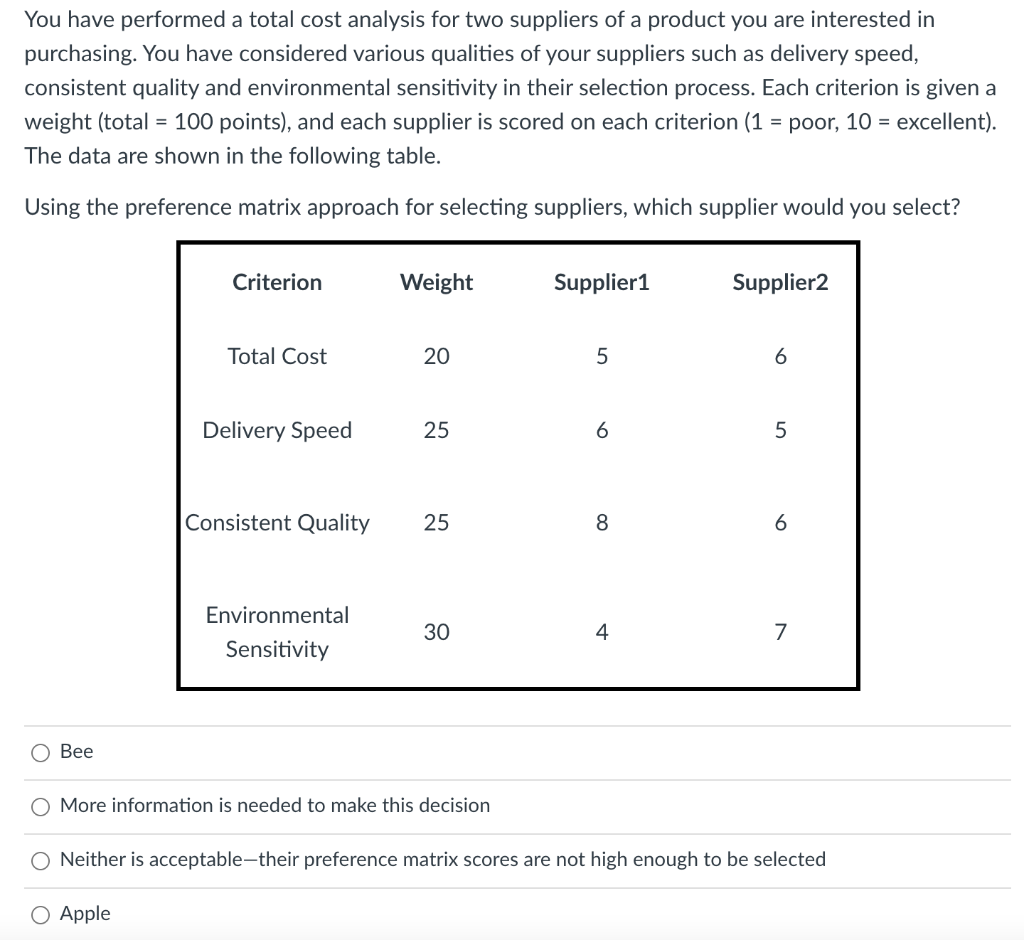Click the Delivery Speed row label

pos(277,430)
